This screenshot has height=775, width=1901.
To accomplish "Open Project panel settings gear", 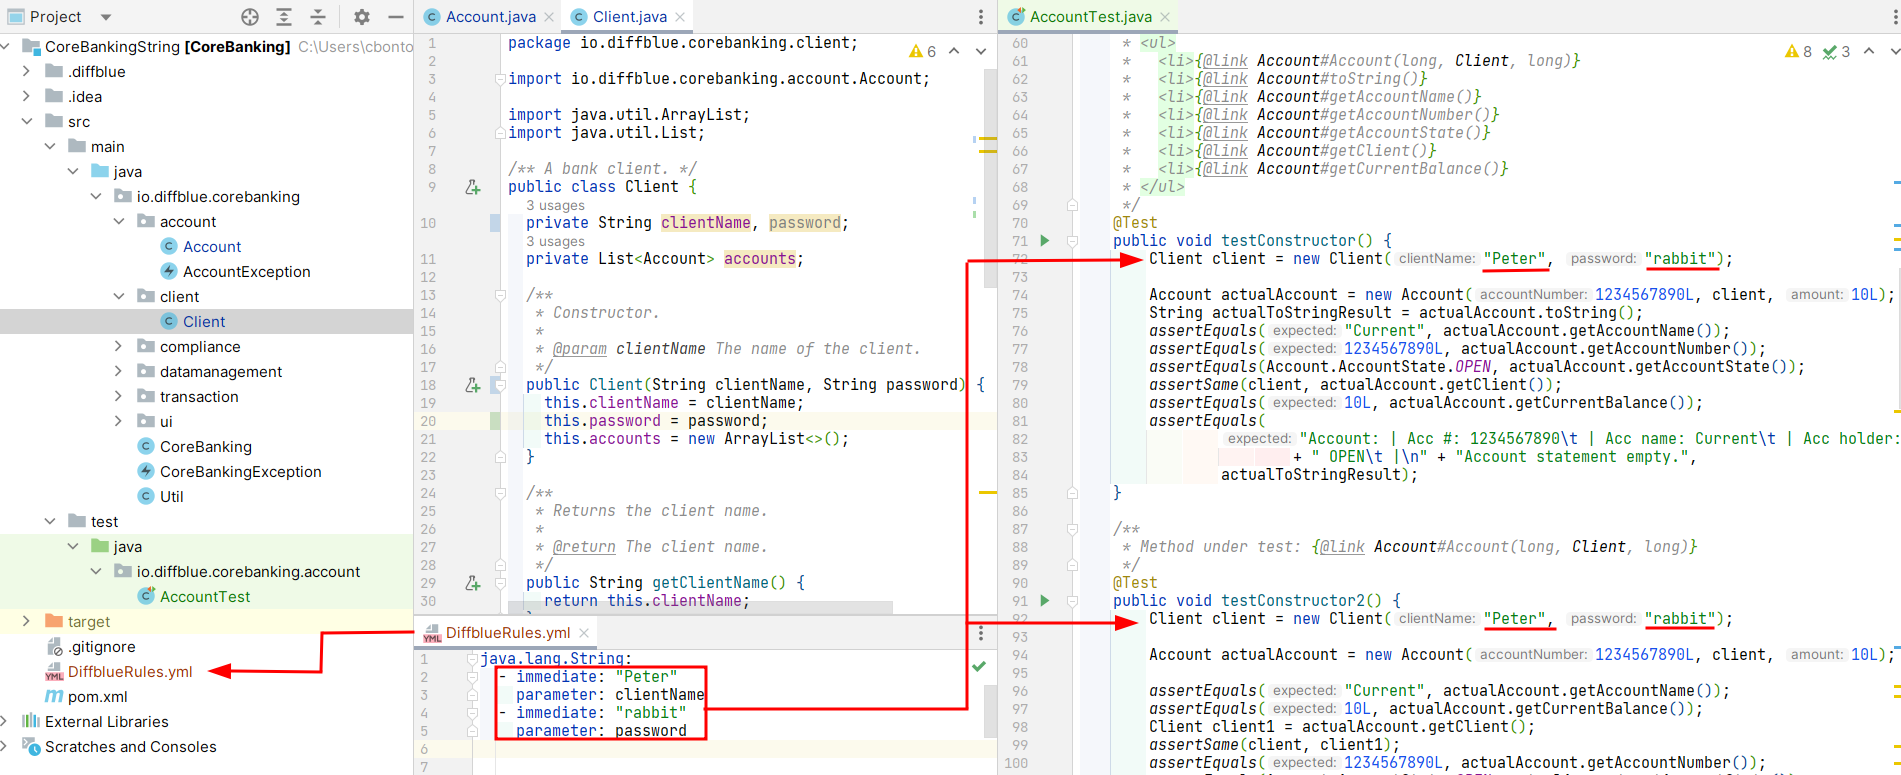I will tap(362, 17).
